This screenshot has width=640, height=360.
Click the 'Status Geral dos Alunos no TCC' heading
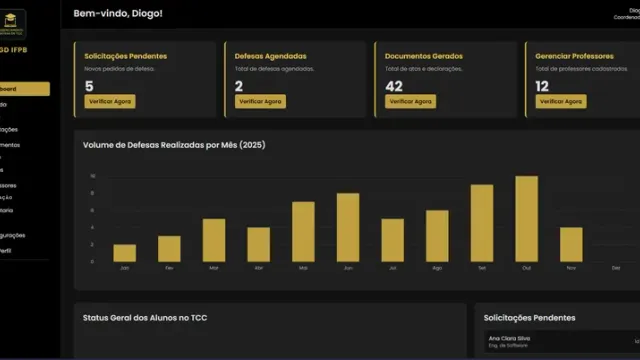click(145, 318)
